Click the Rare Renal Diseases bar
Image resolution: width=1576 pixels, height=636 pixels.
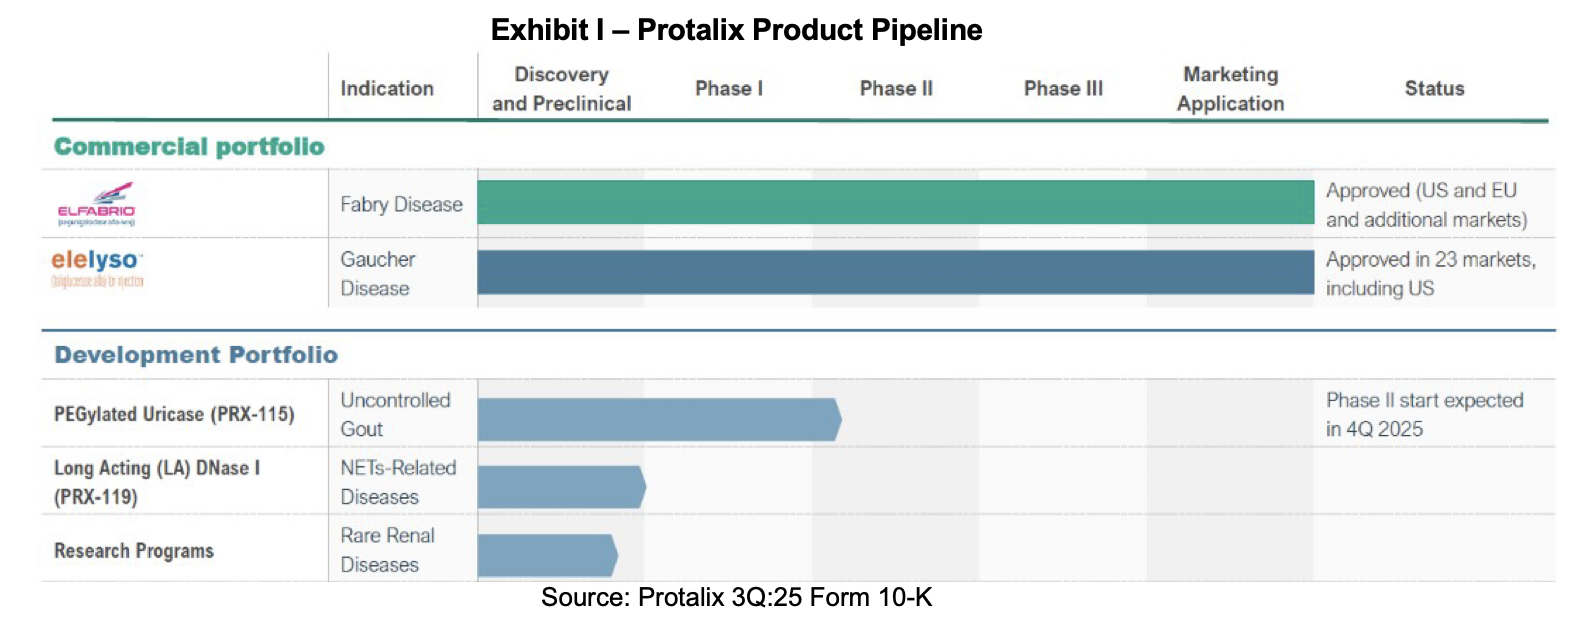click(x=546, y=555)
